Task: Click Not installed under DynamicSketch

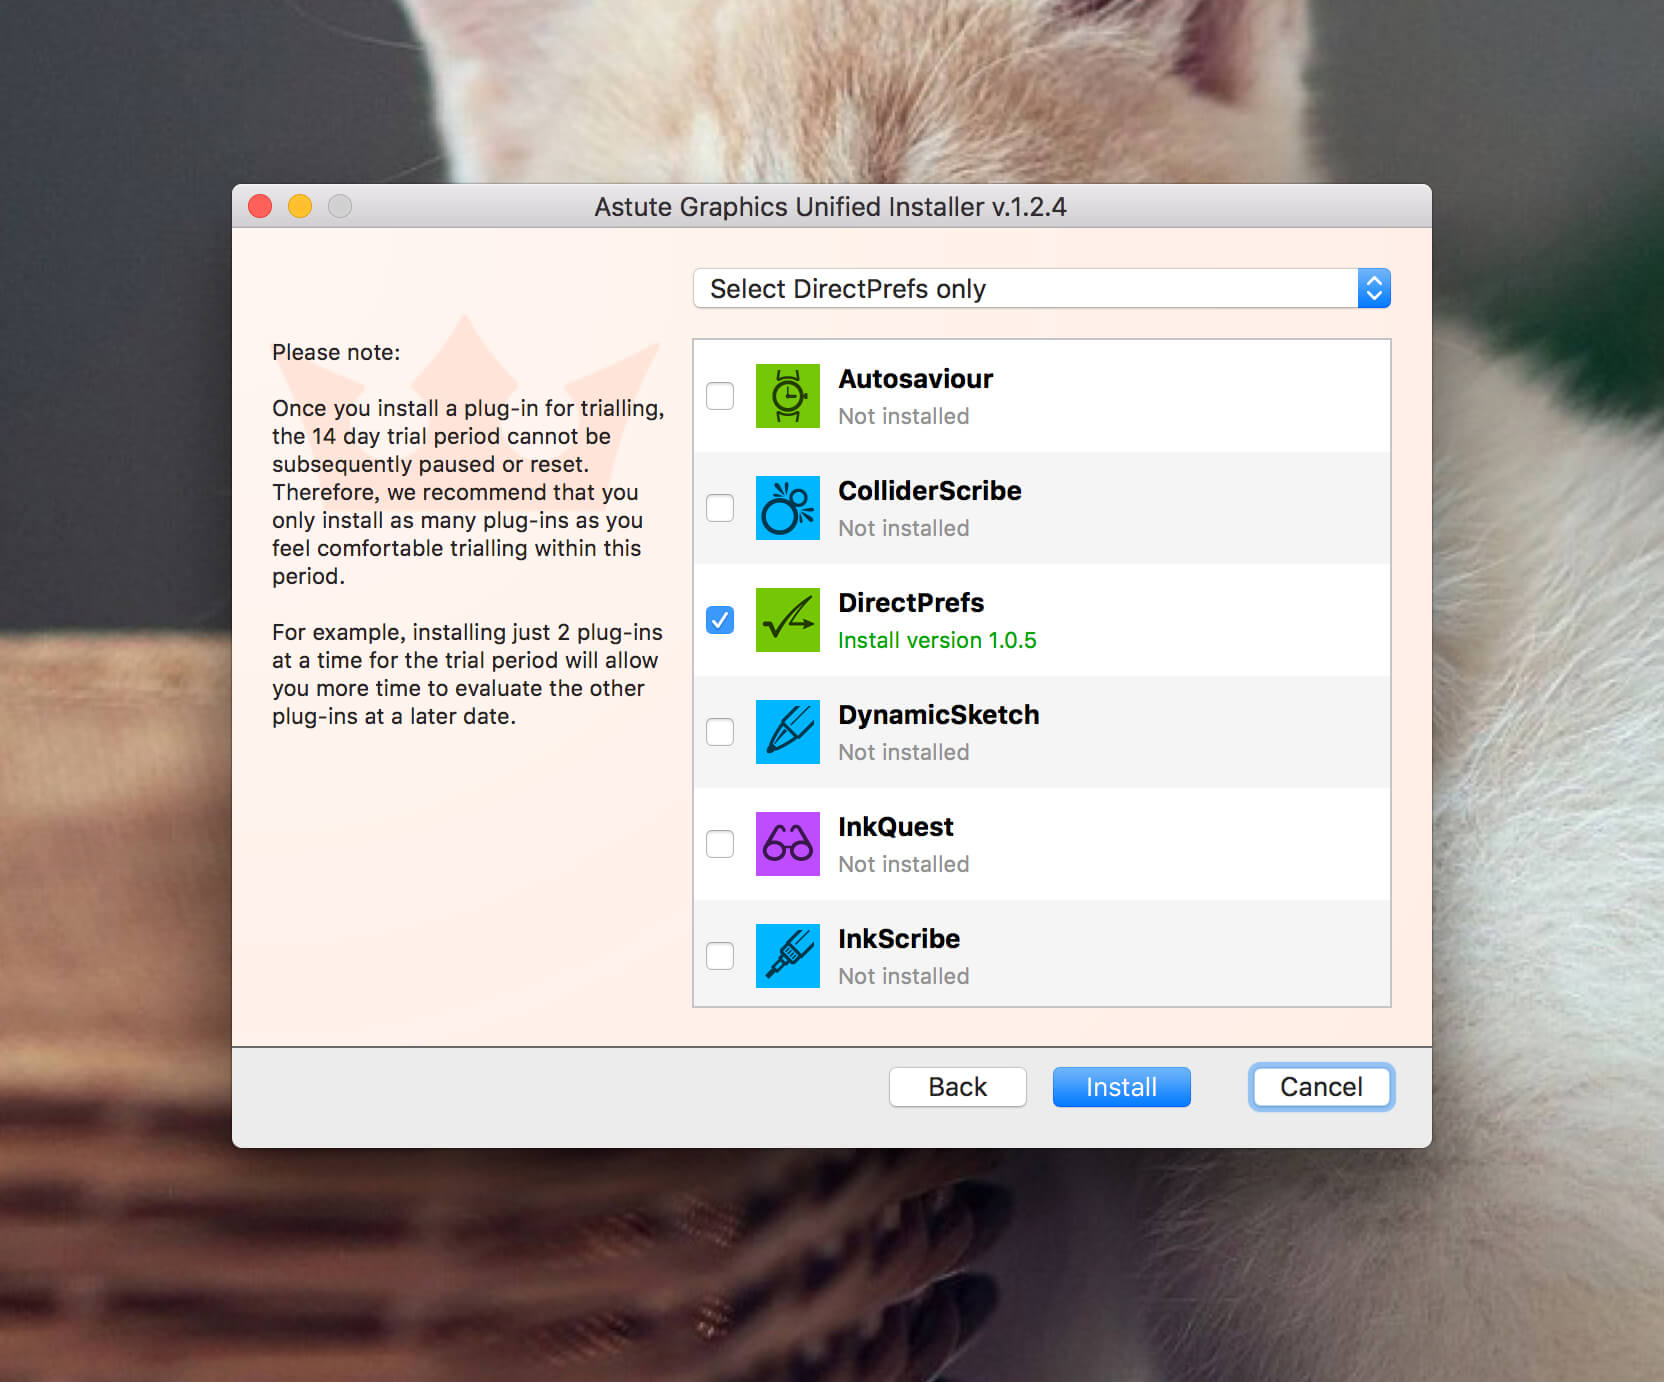Action: 903,752
